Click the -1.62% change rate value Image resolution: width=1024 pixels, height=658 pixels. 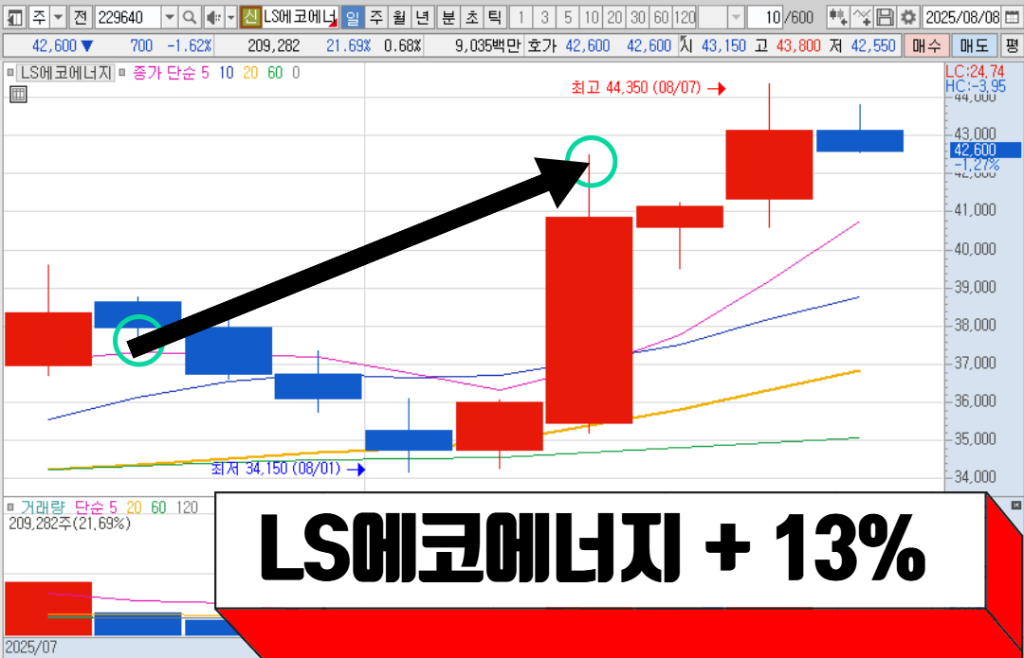click(x=189, y=46)
